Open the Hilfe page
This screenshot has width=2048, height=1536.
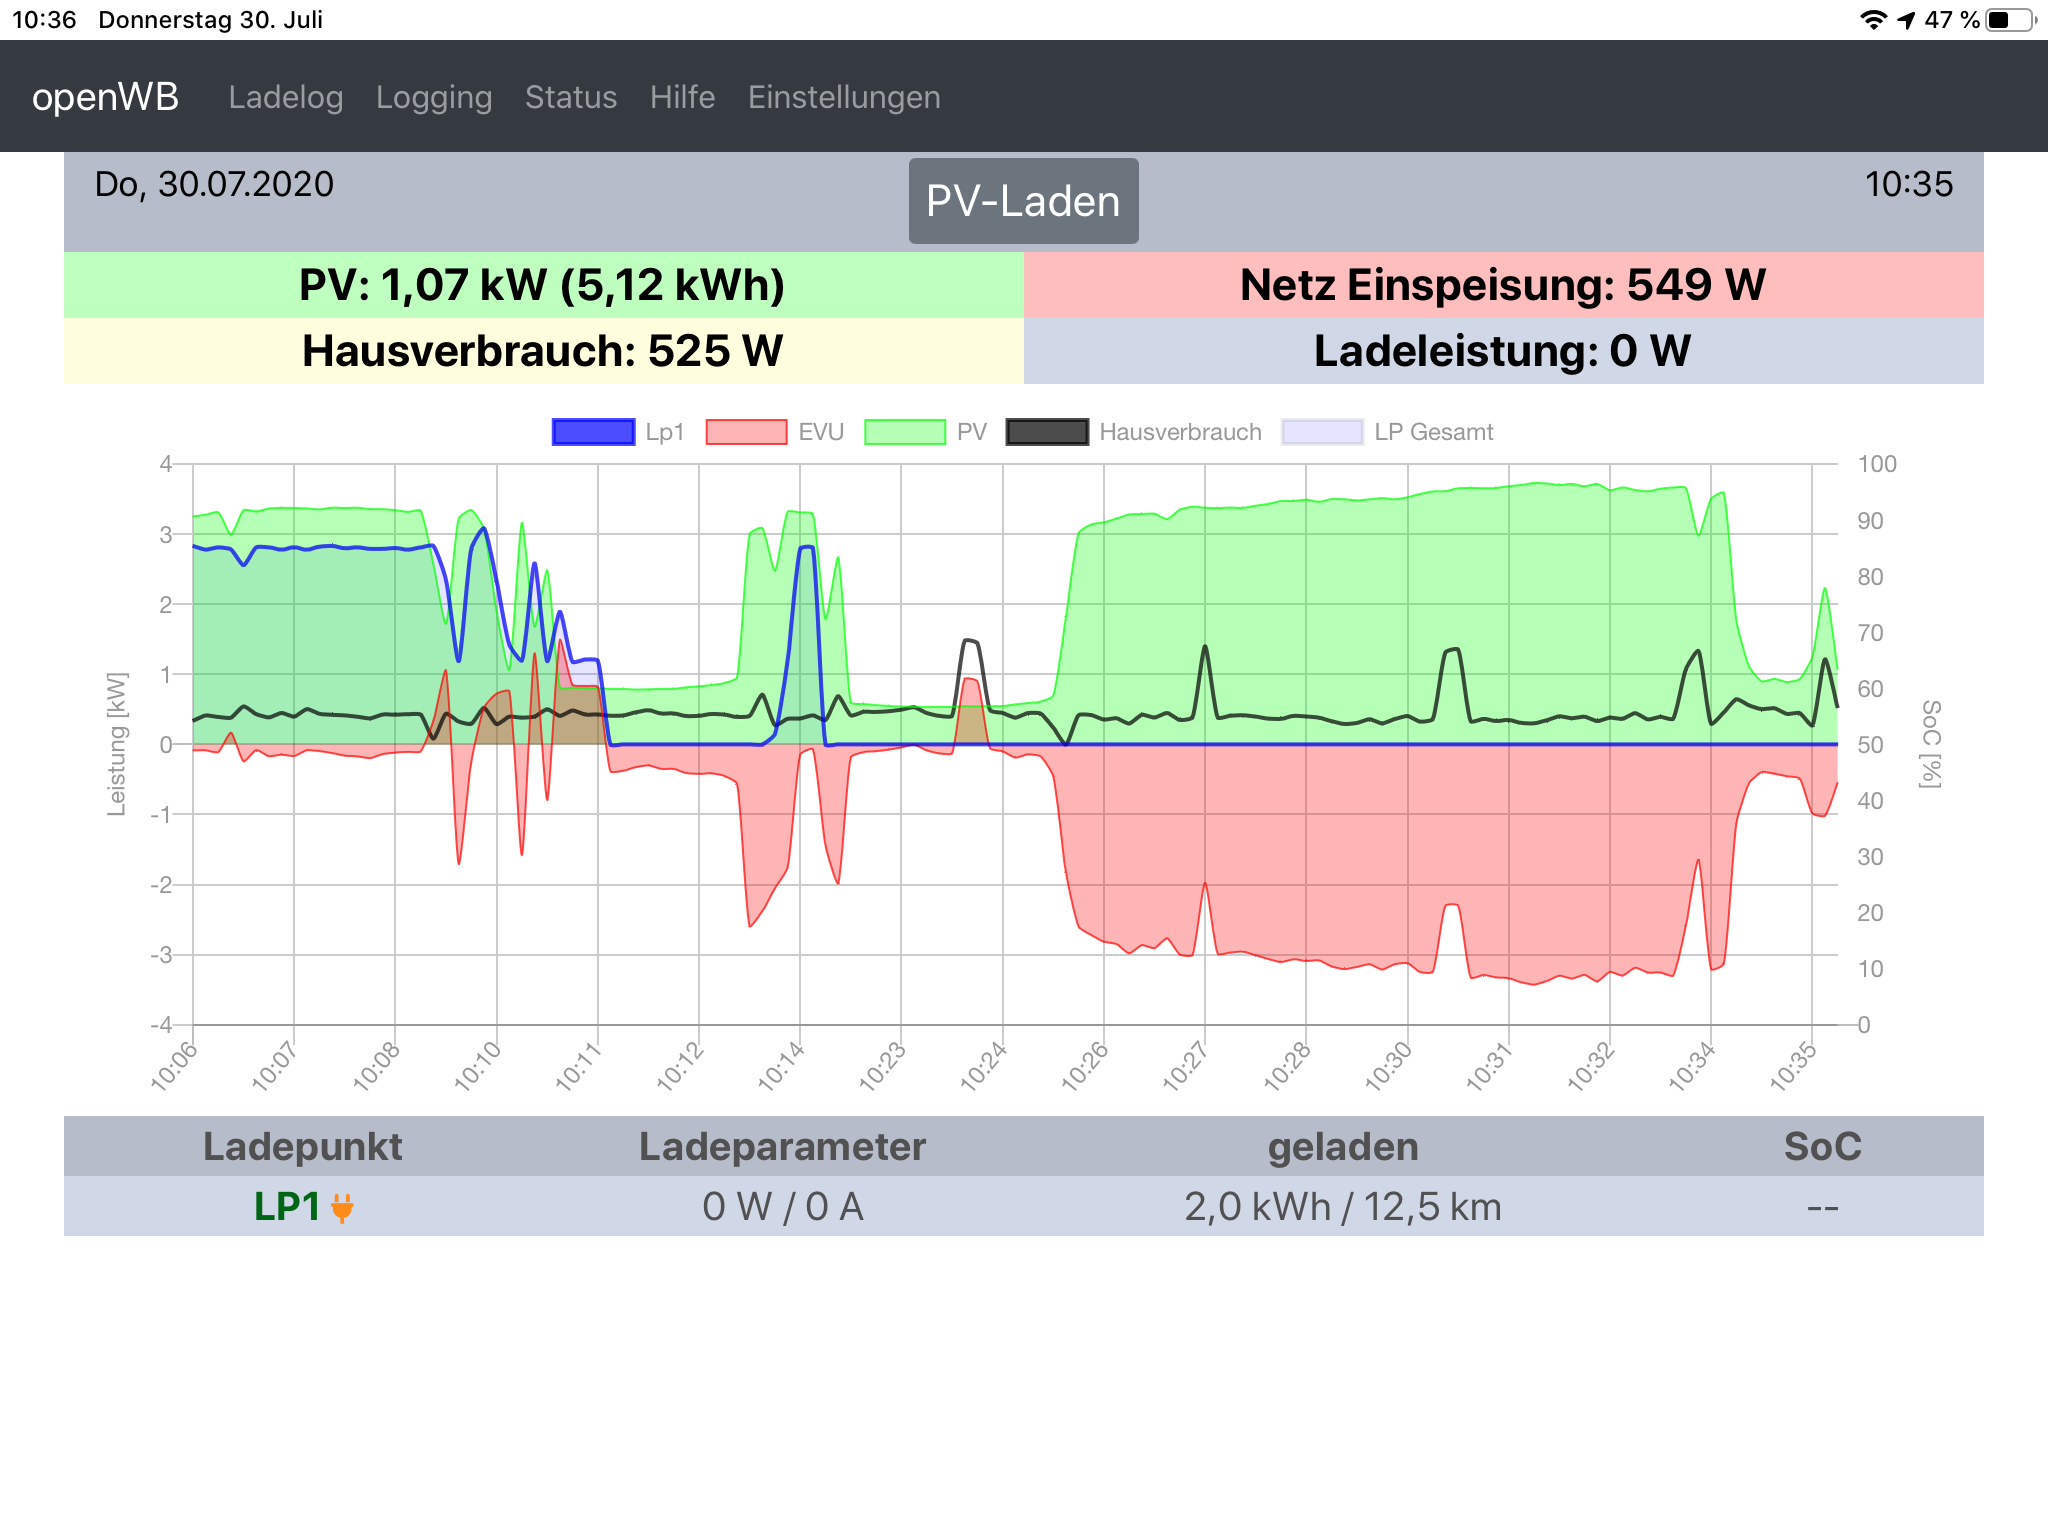682,97
